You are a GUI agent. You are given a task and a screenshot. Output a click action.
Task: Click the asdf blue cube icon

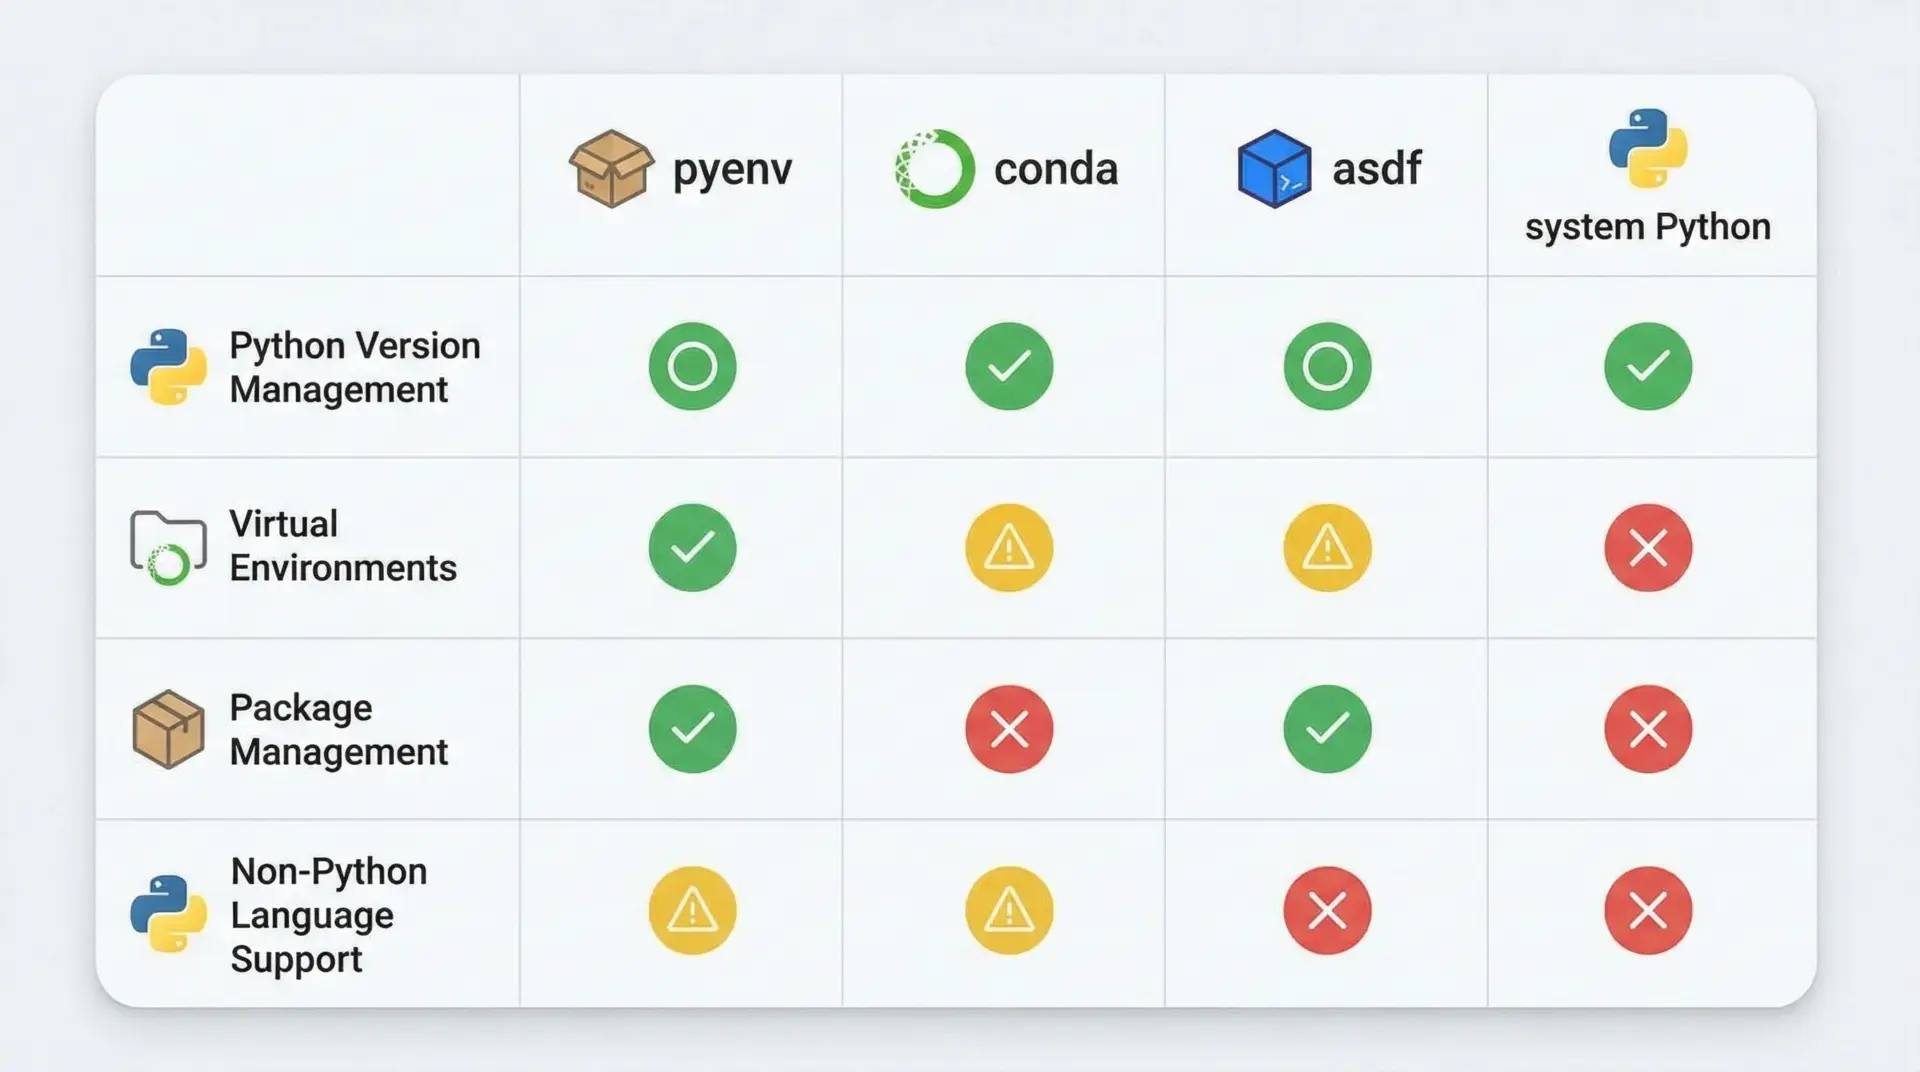(x=1274, y=169)
